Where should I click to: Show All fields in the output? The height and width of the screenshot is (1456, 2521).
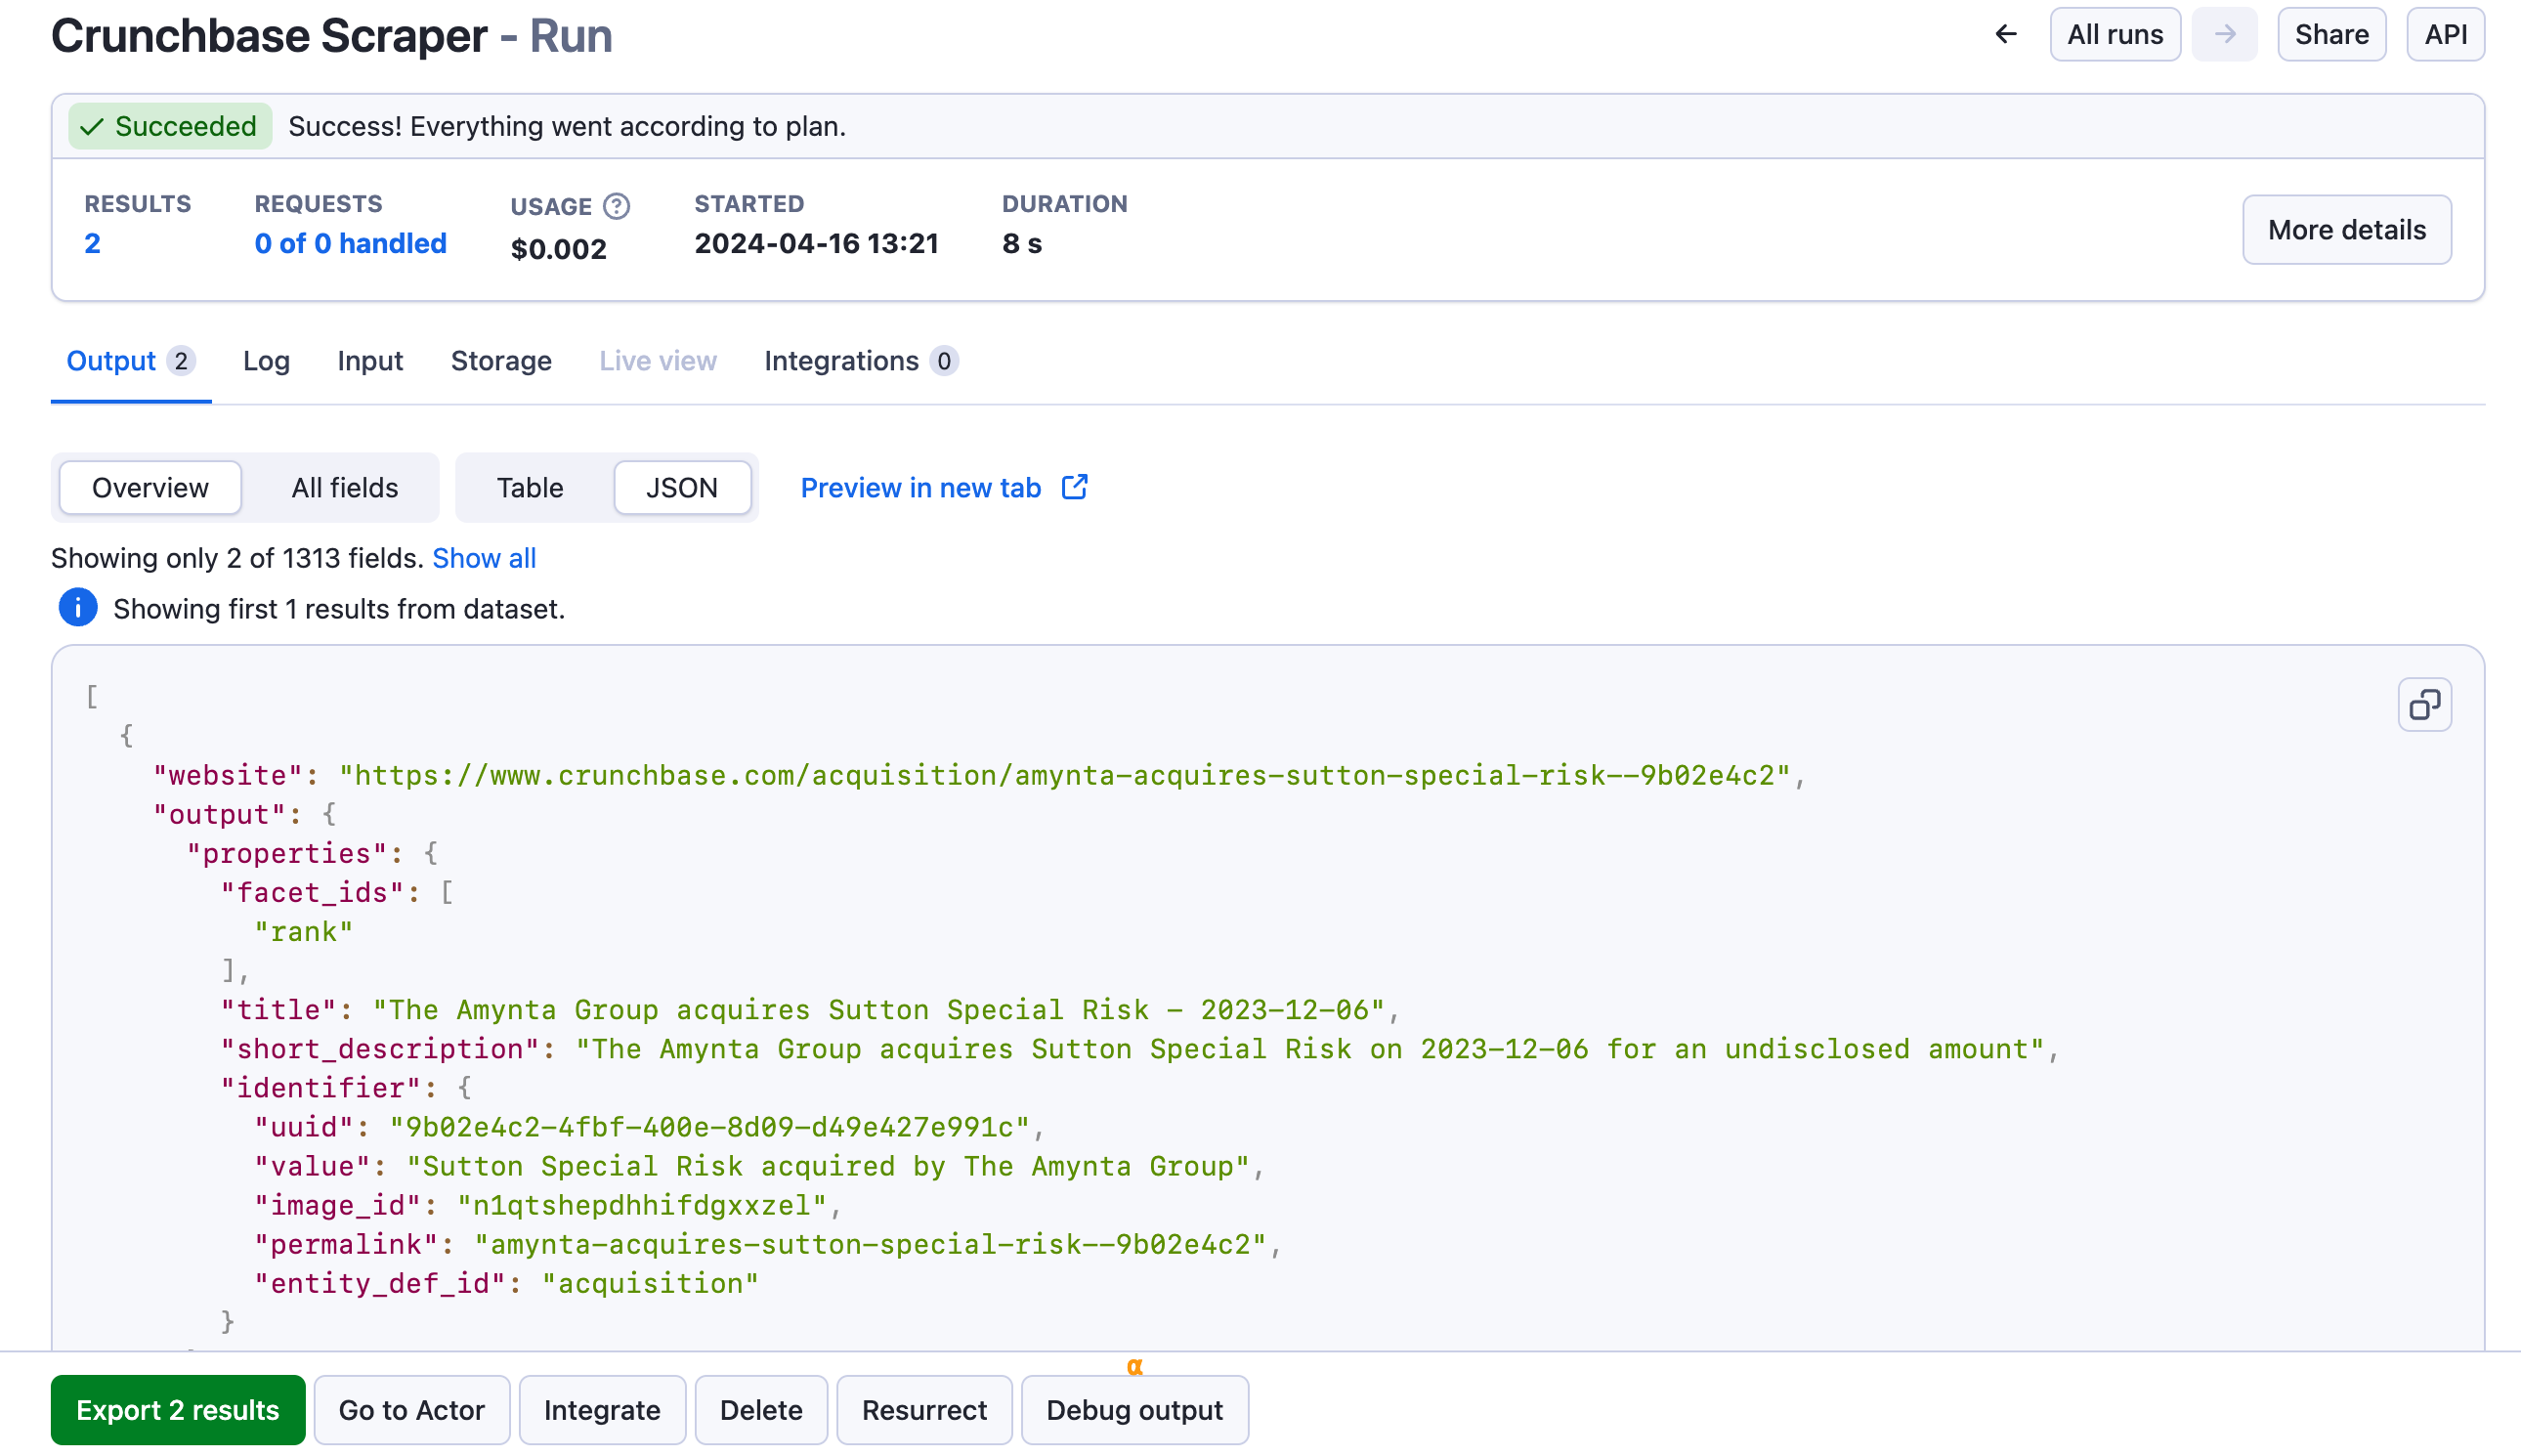pyautogui.click(x=345, y=487)
